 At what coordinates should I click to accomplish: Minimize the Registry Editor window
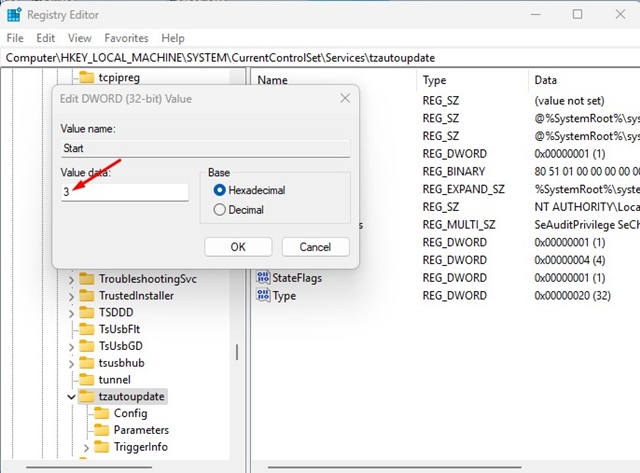[536, 14]
